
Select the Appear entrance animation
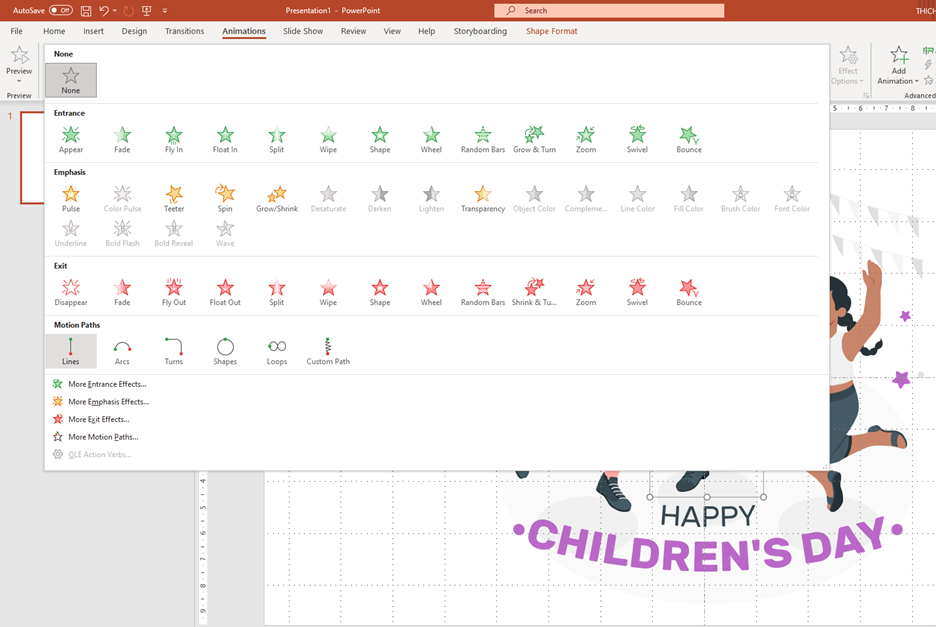71,139
